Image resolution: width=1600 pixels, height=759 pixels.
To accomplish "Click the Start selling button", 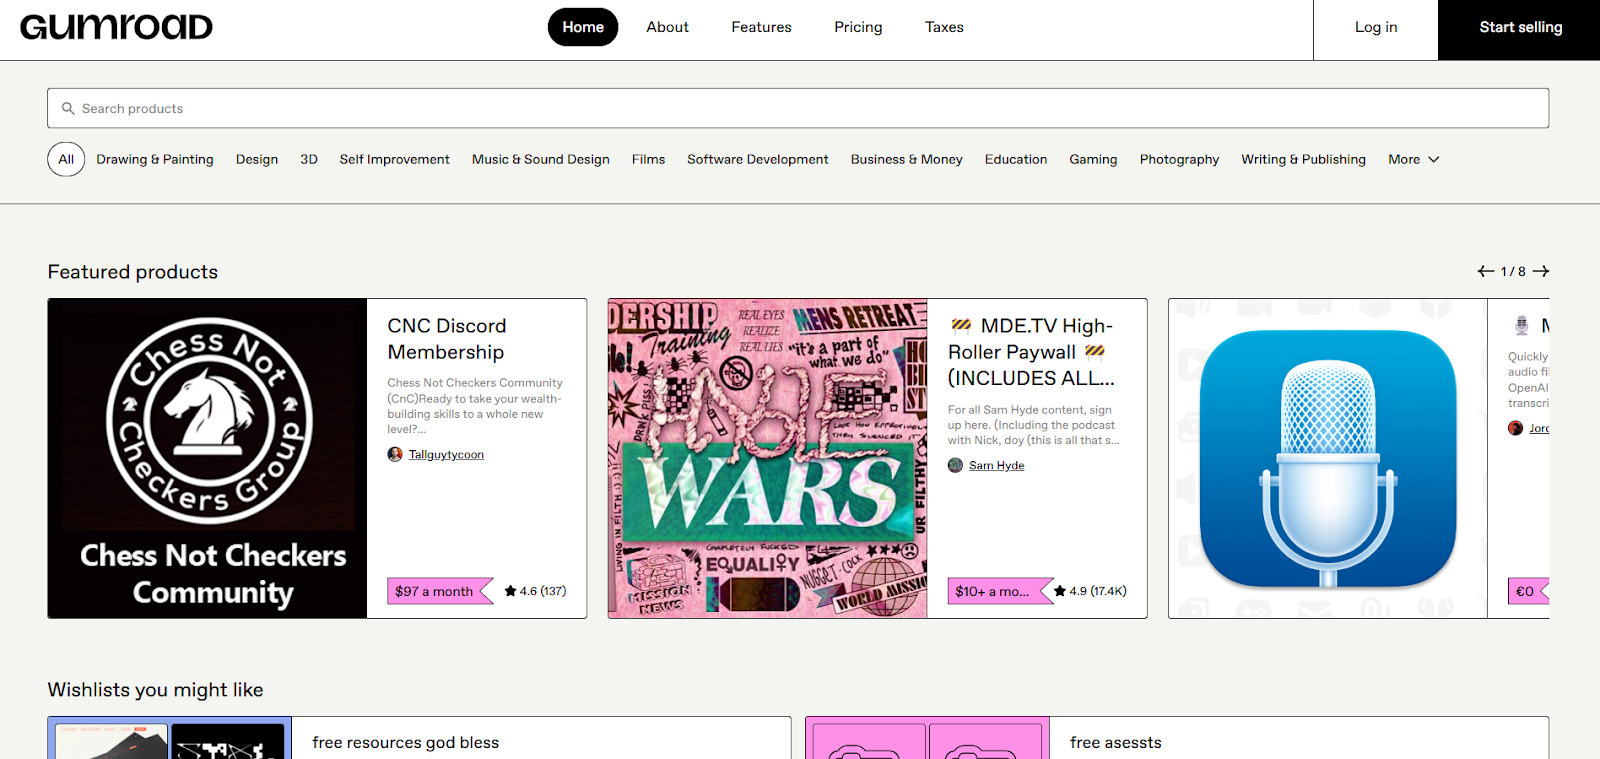I will 1520,29.
